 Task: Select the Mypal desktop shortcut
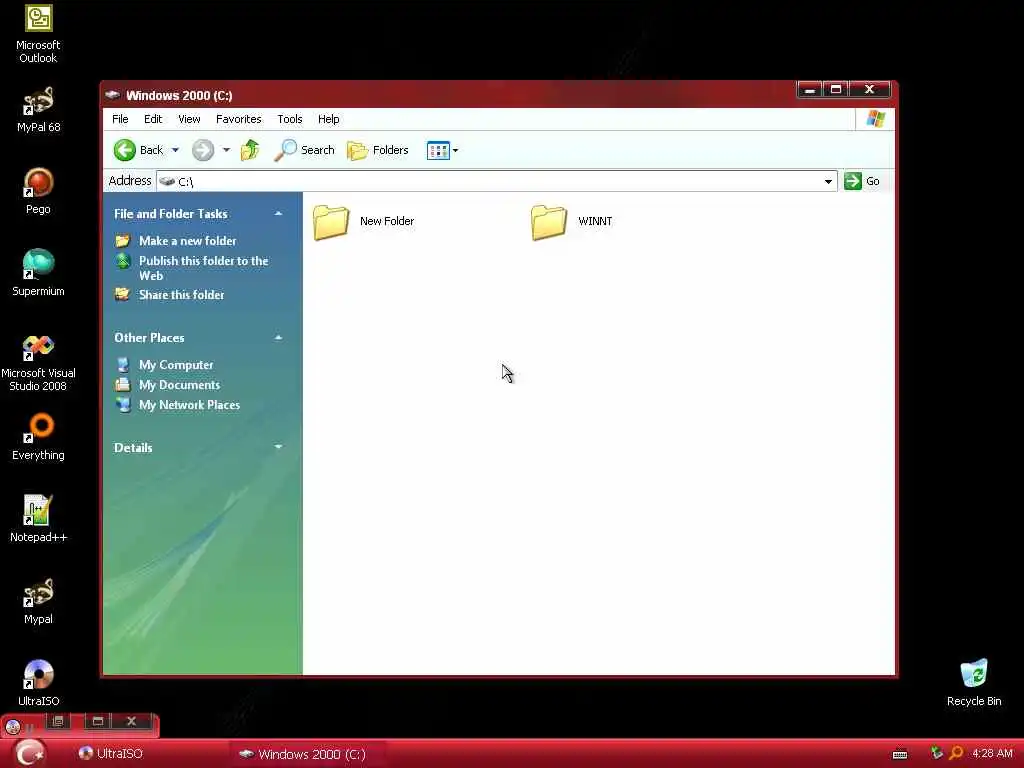[38, 601]
